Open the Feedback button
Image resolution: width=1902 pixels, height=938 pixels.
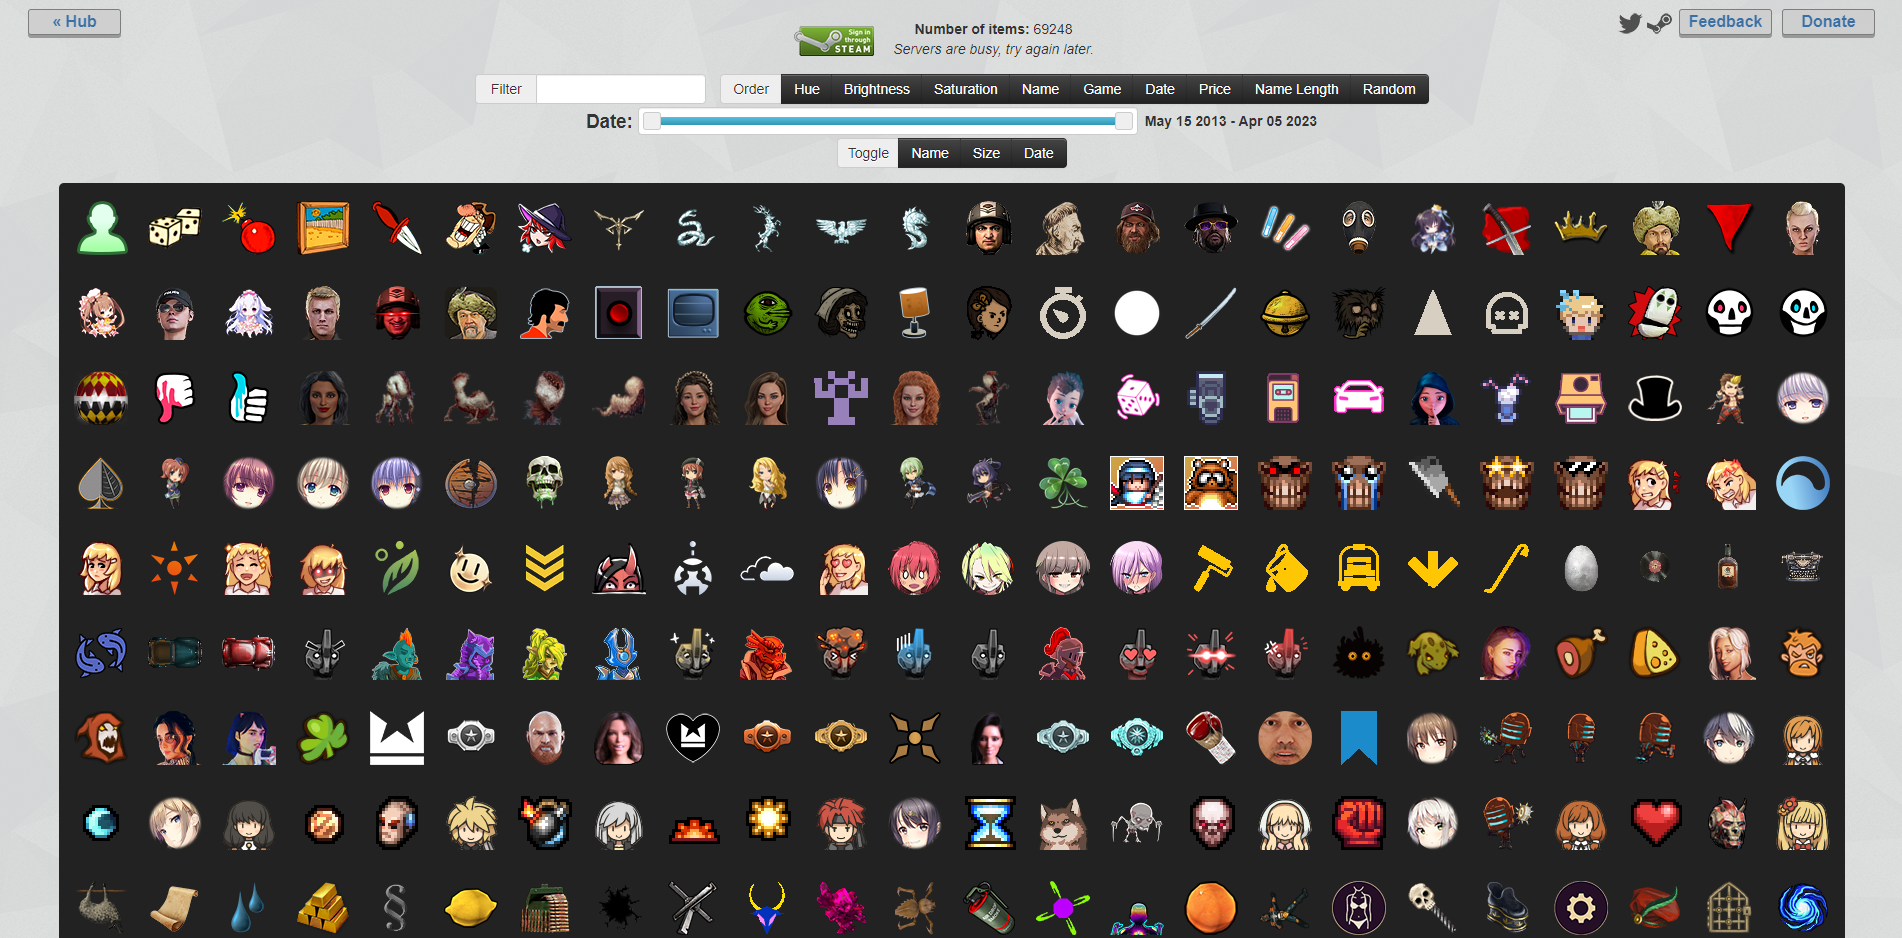coord(1725,22)
